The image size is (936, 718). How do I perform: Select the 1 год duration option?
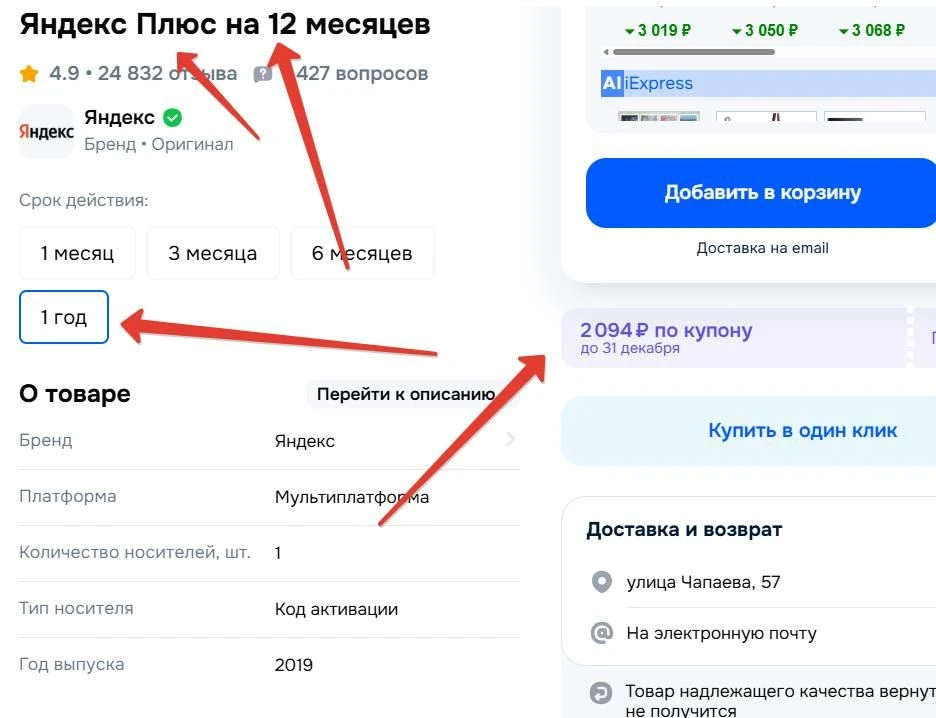tap(64, 318)
